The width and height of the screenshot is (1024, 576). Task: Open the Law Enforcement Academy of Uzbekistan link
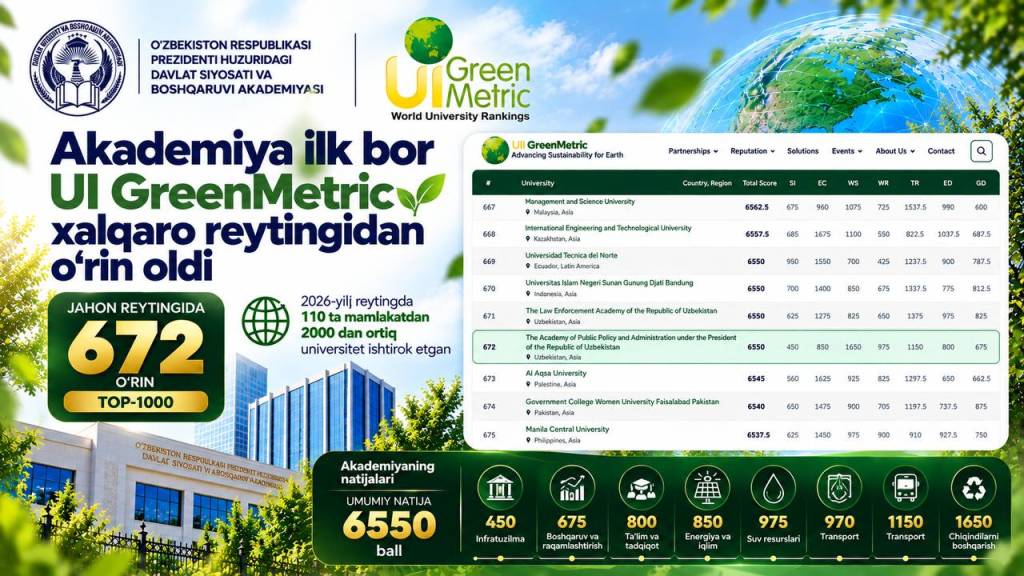coord(621,311)
